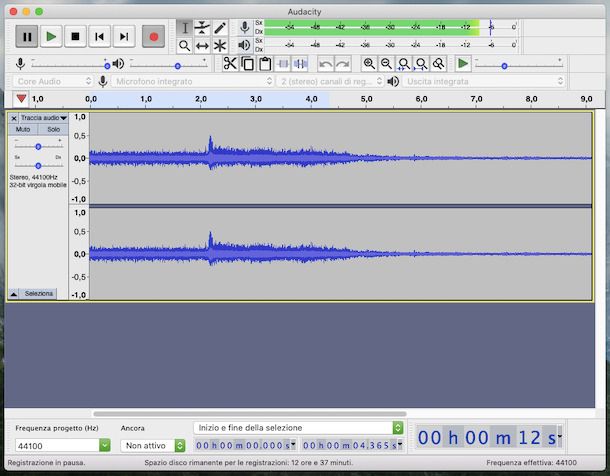
Task: Stop recording with the Stop button
Action: point(75,37)
